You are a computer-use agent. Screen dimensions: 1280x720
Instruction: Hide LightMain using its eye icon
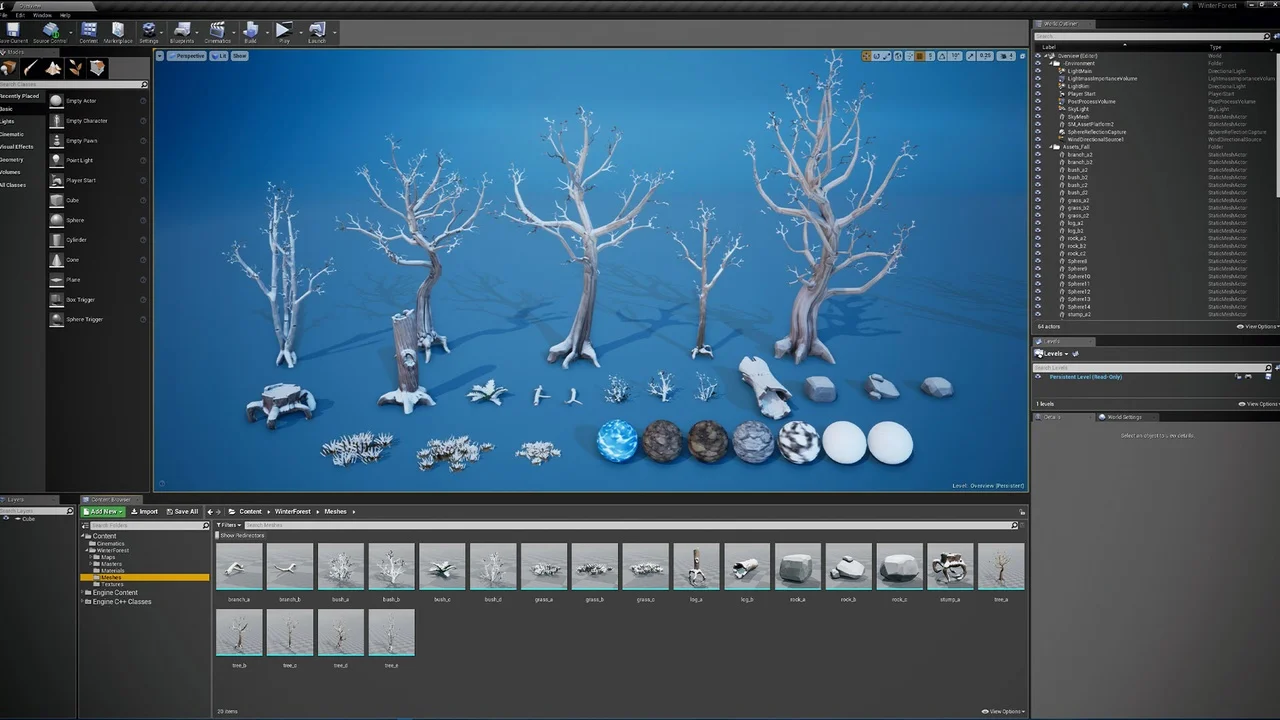point(1038,71)
